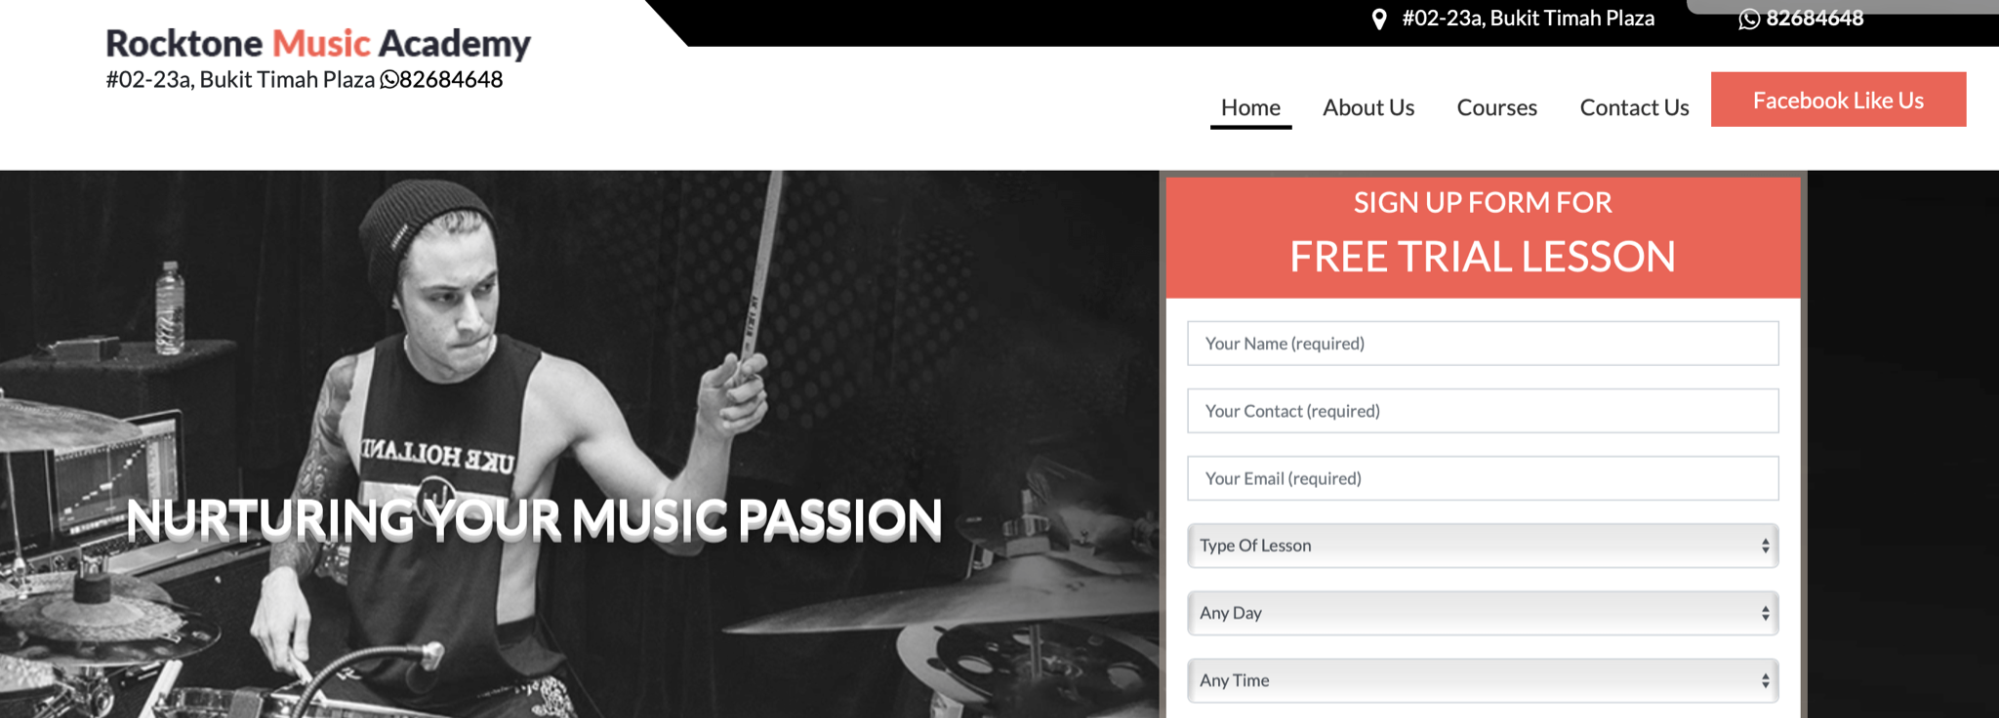Screen dimensions: 1999x719
Task: Focus the Your Email input field
Action: (x=1482, y=478)
